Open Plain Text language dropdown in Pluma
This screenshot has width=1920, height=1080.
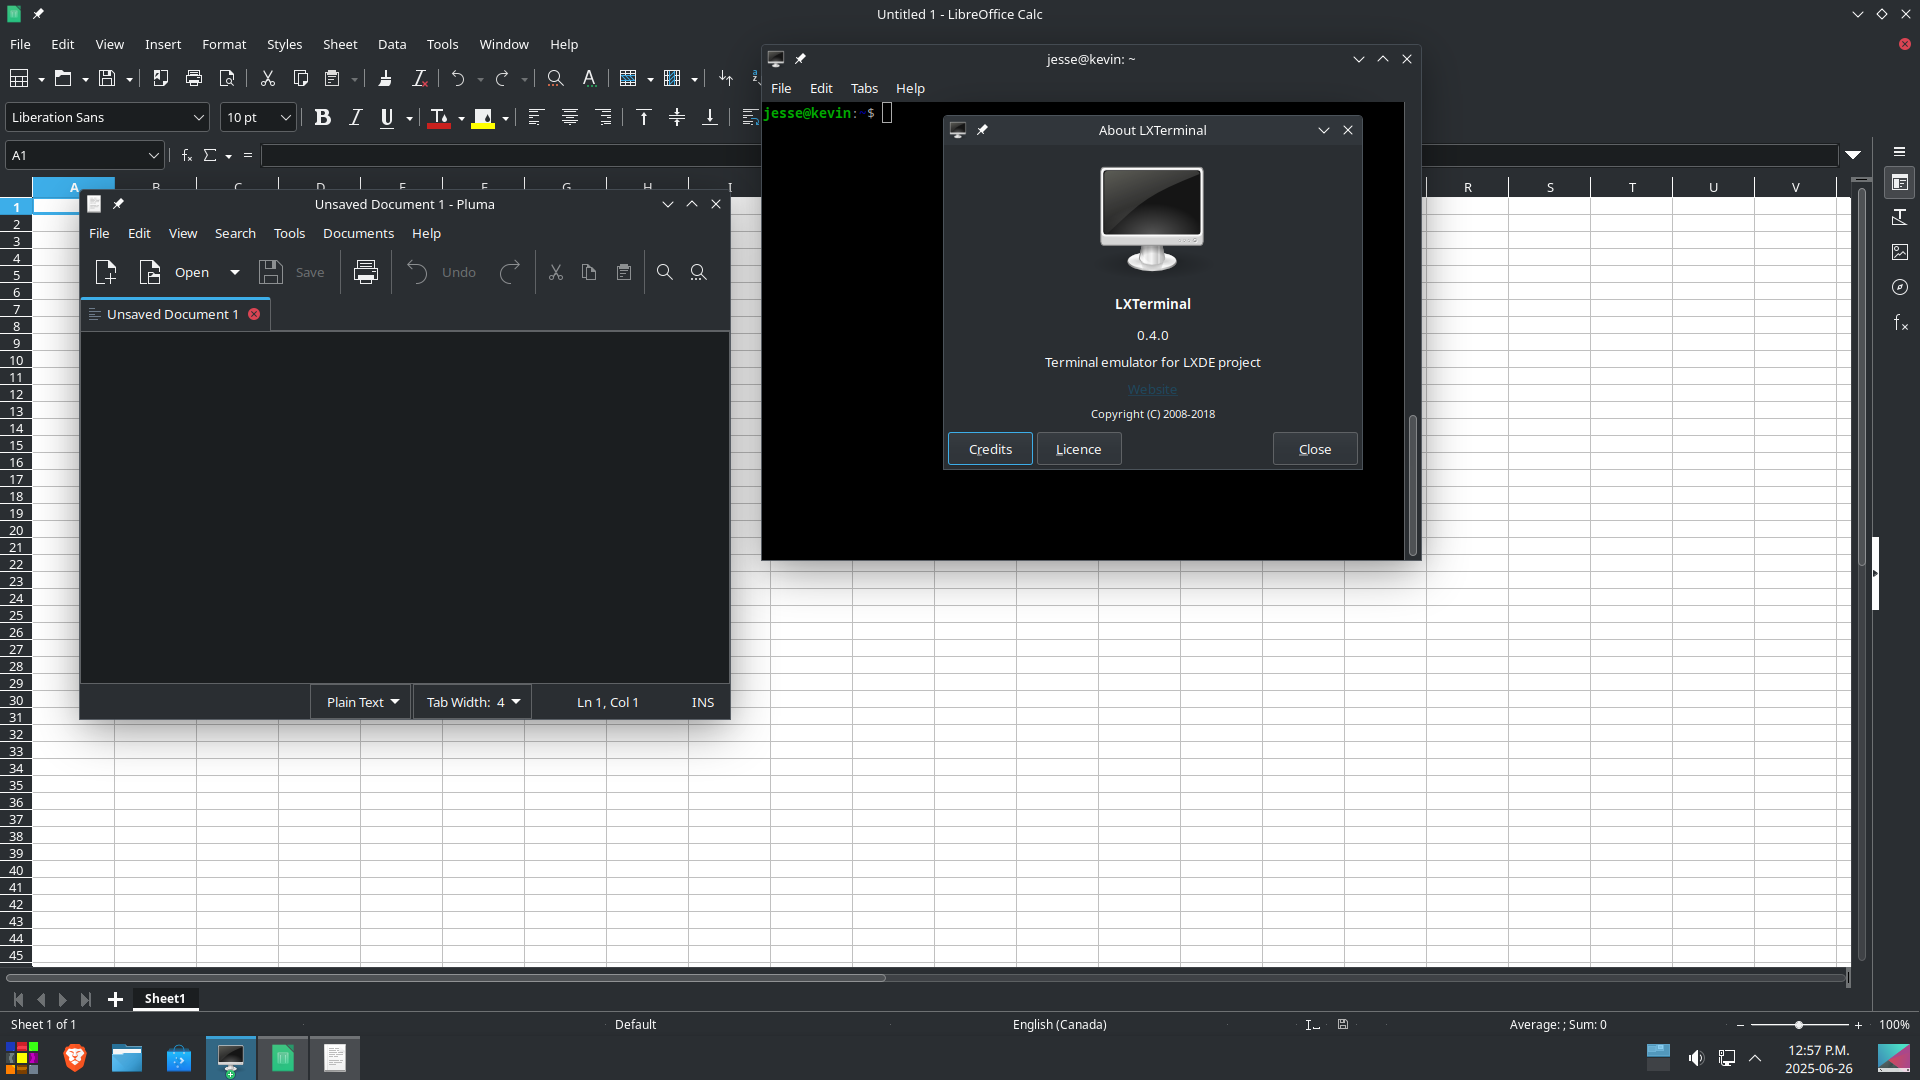(361, 702)
